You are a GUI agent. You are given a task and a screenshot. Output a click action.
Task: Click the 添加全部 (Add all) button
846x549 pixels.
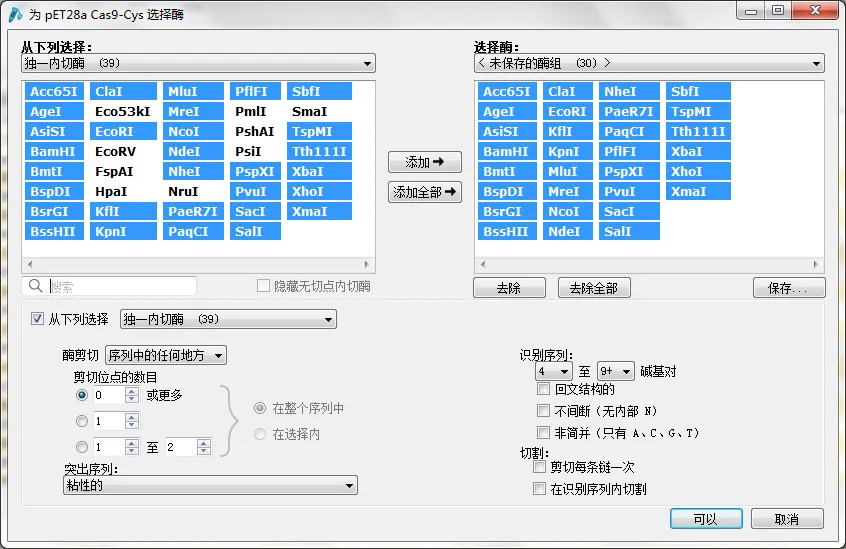(x=425, y=192)
